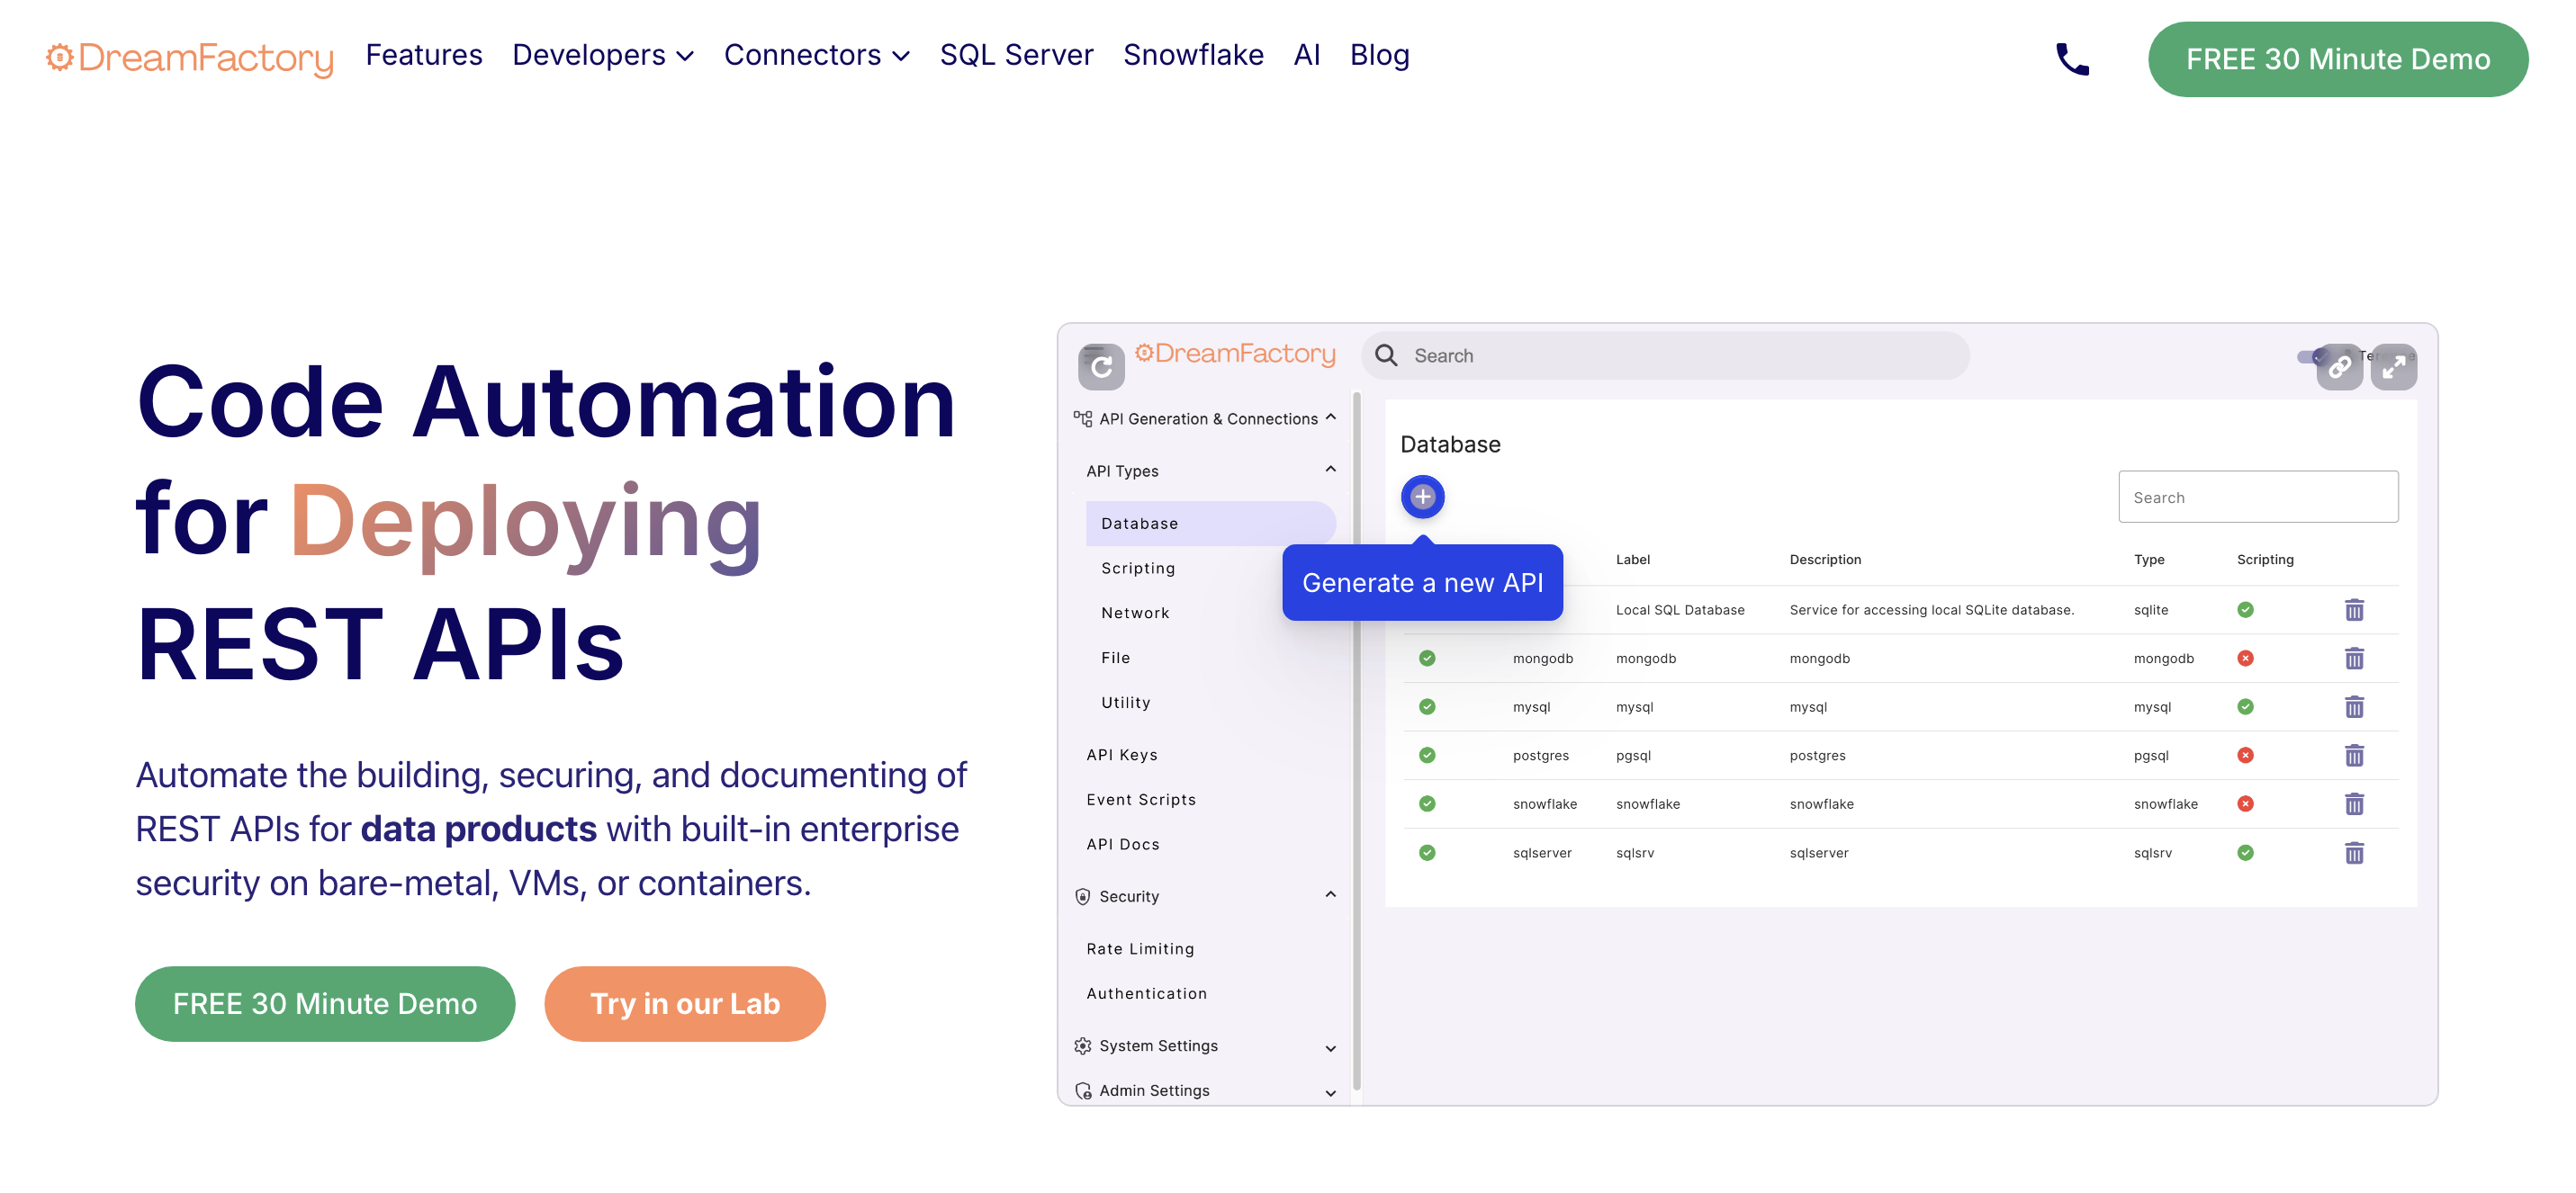Select Utility in API Types sidebar
Viewport: 2576px width, 1193px height.
click(x=1126, y=703)
